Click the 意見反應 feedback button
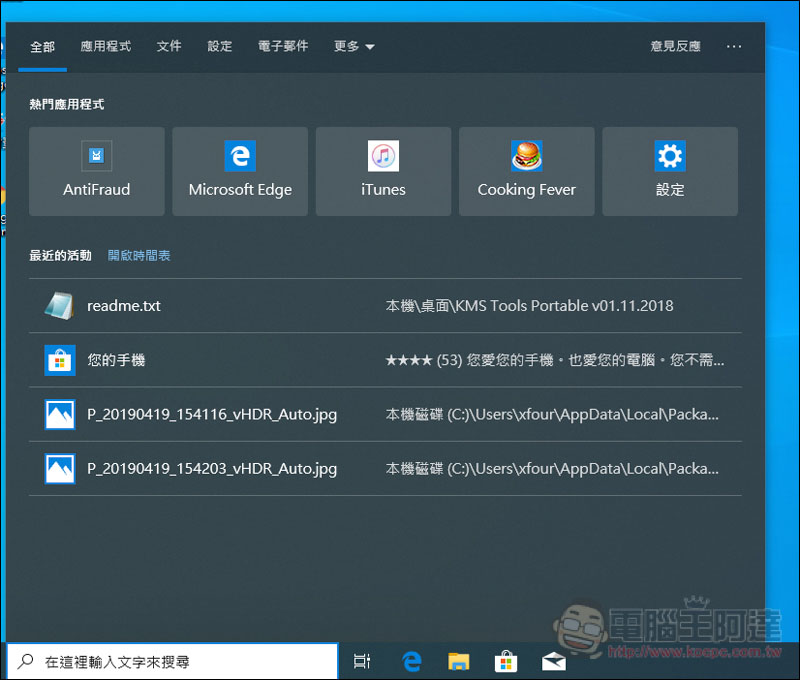 click(x=676, y=46)
